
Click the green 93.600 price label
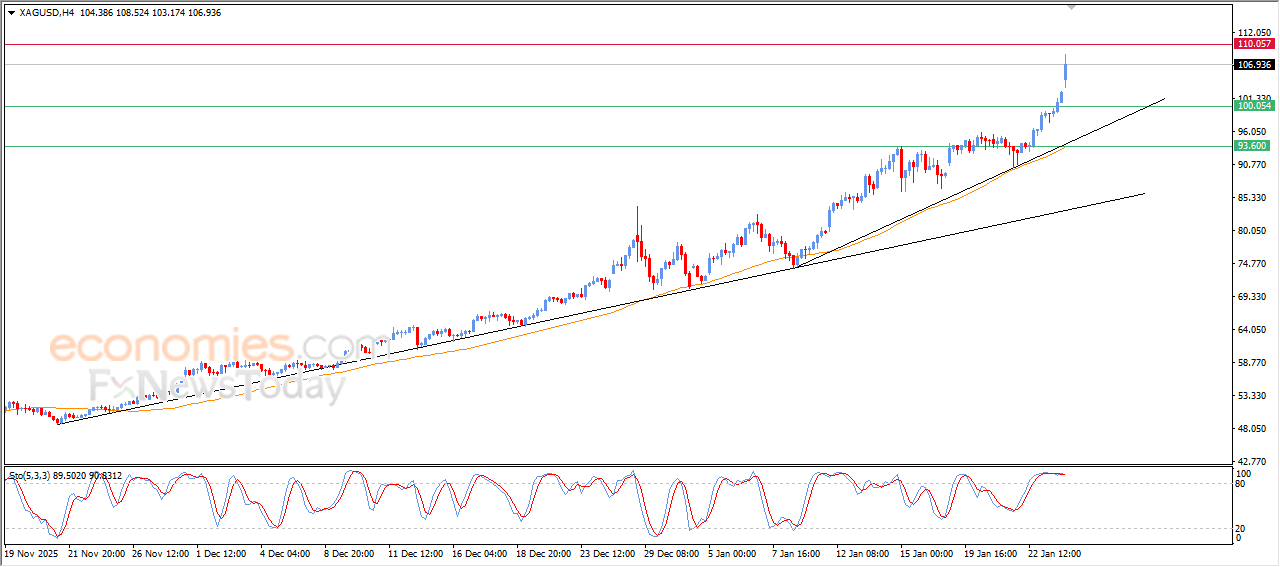point(1253,146)
